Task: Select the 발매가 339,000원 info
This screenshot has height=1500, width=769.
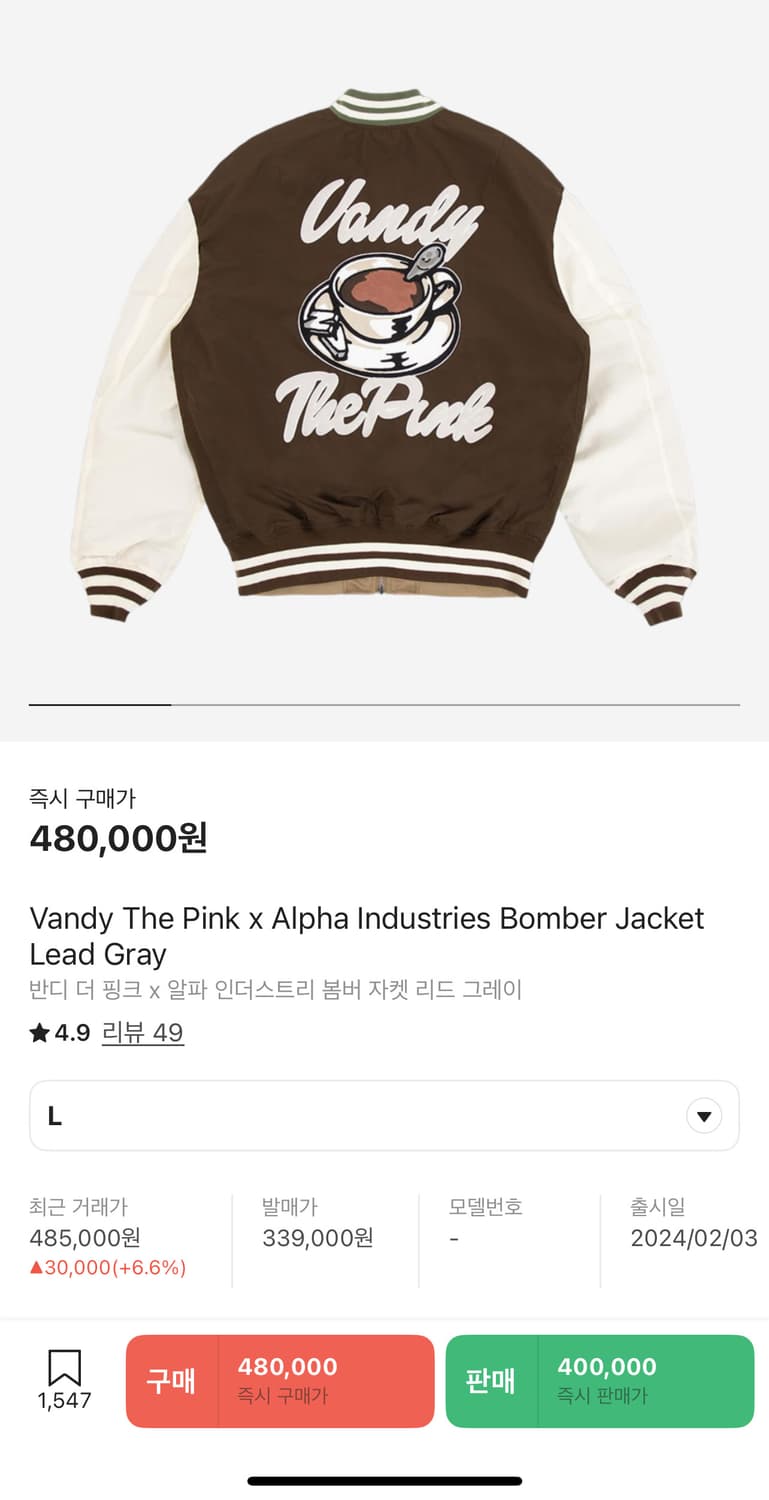Action: 317,1238
